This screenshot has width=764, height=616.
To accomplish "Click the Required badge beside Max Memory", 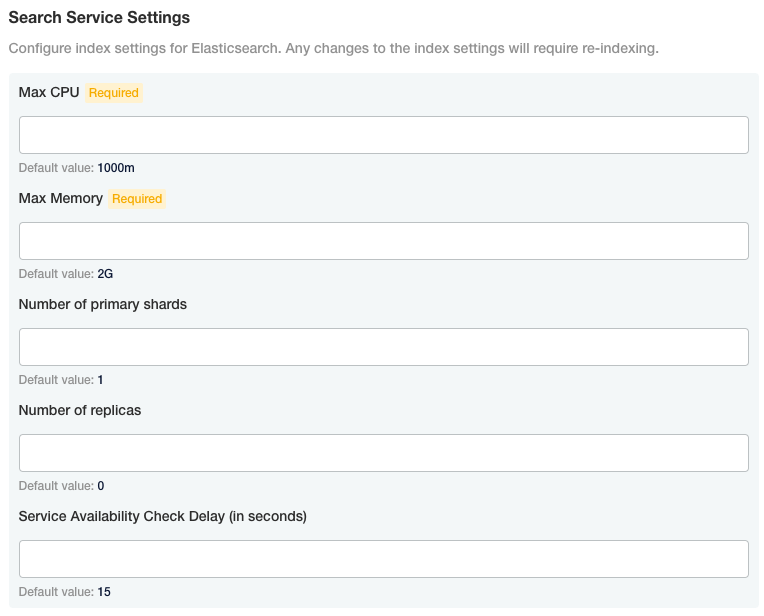I will tap(137, 199).
